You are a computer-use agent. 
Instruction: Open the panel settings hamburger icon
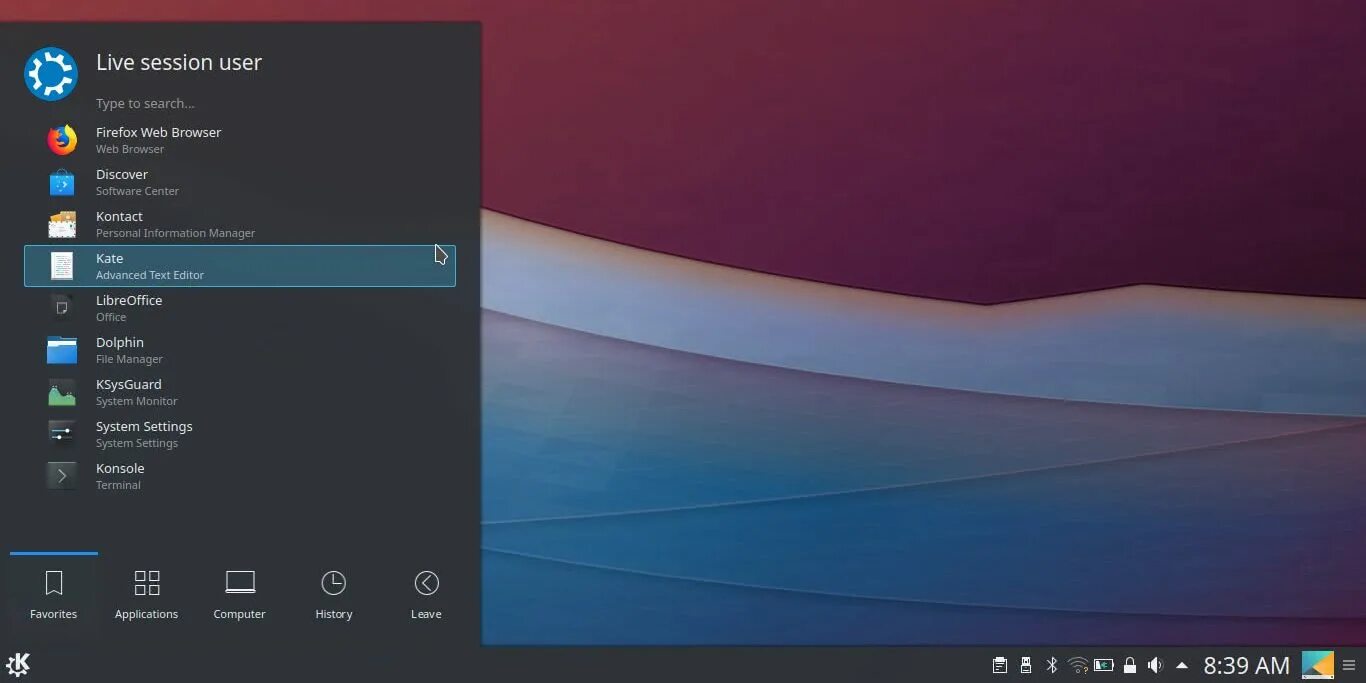coord(1350,665)
